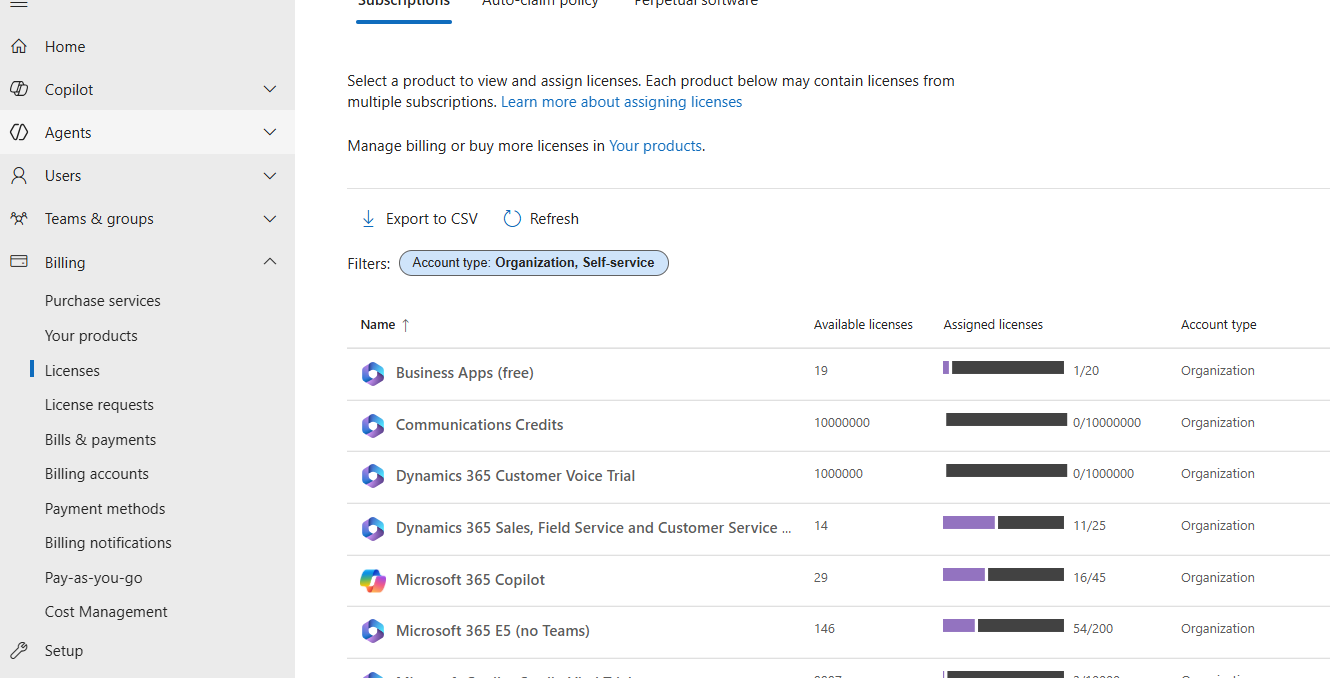
Task: Open Learn more about assigning licenses link
Action: coord(621,102)
